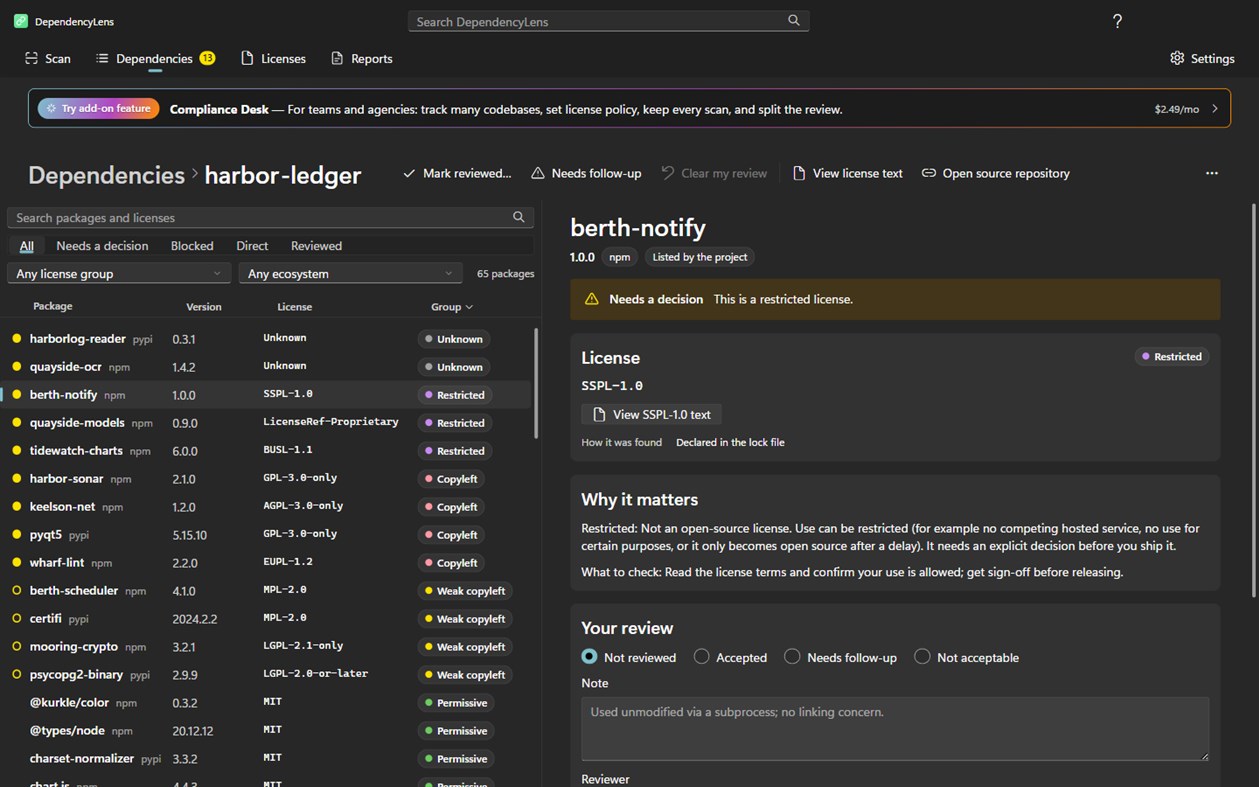Screen dimensions: 1259x787
Task: Select the quayside-ocr package row
Action: [x=266, y=367]
